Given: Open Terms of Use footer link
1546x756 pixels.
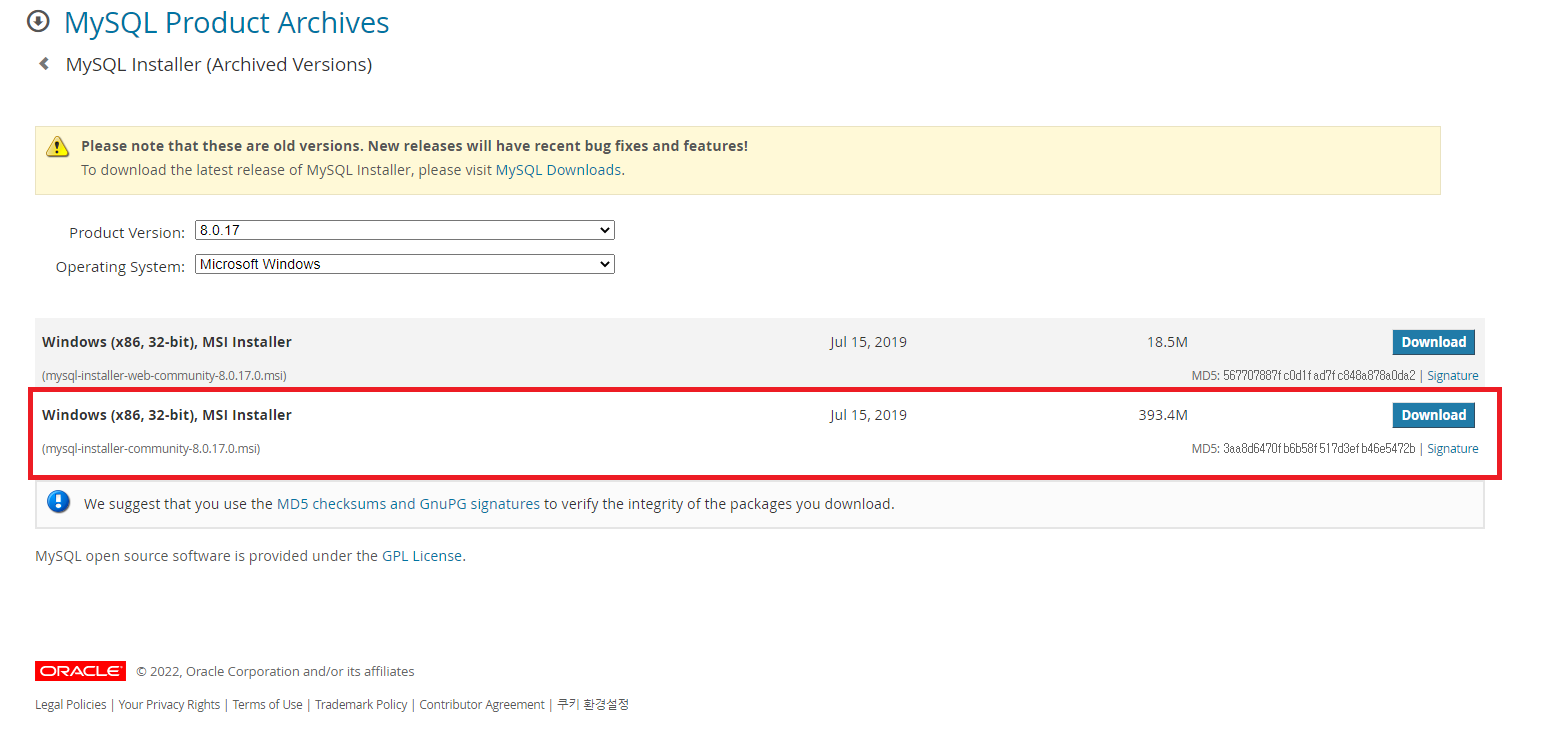Looking at the screenshot, I should tap(267, 705).
